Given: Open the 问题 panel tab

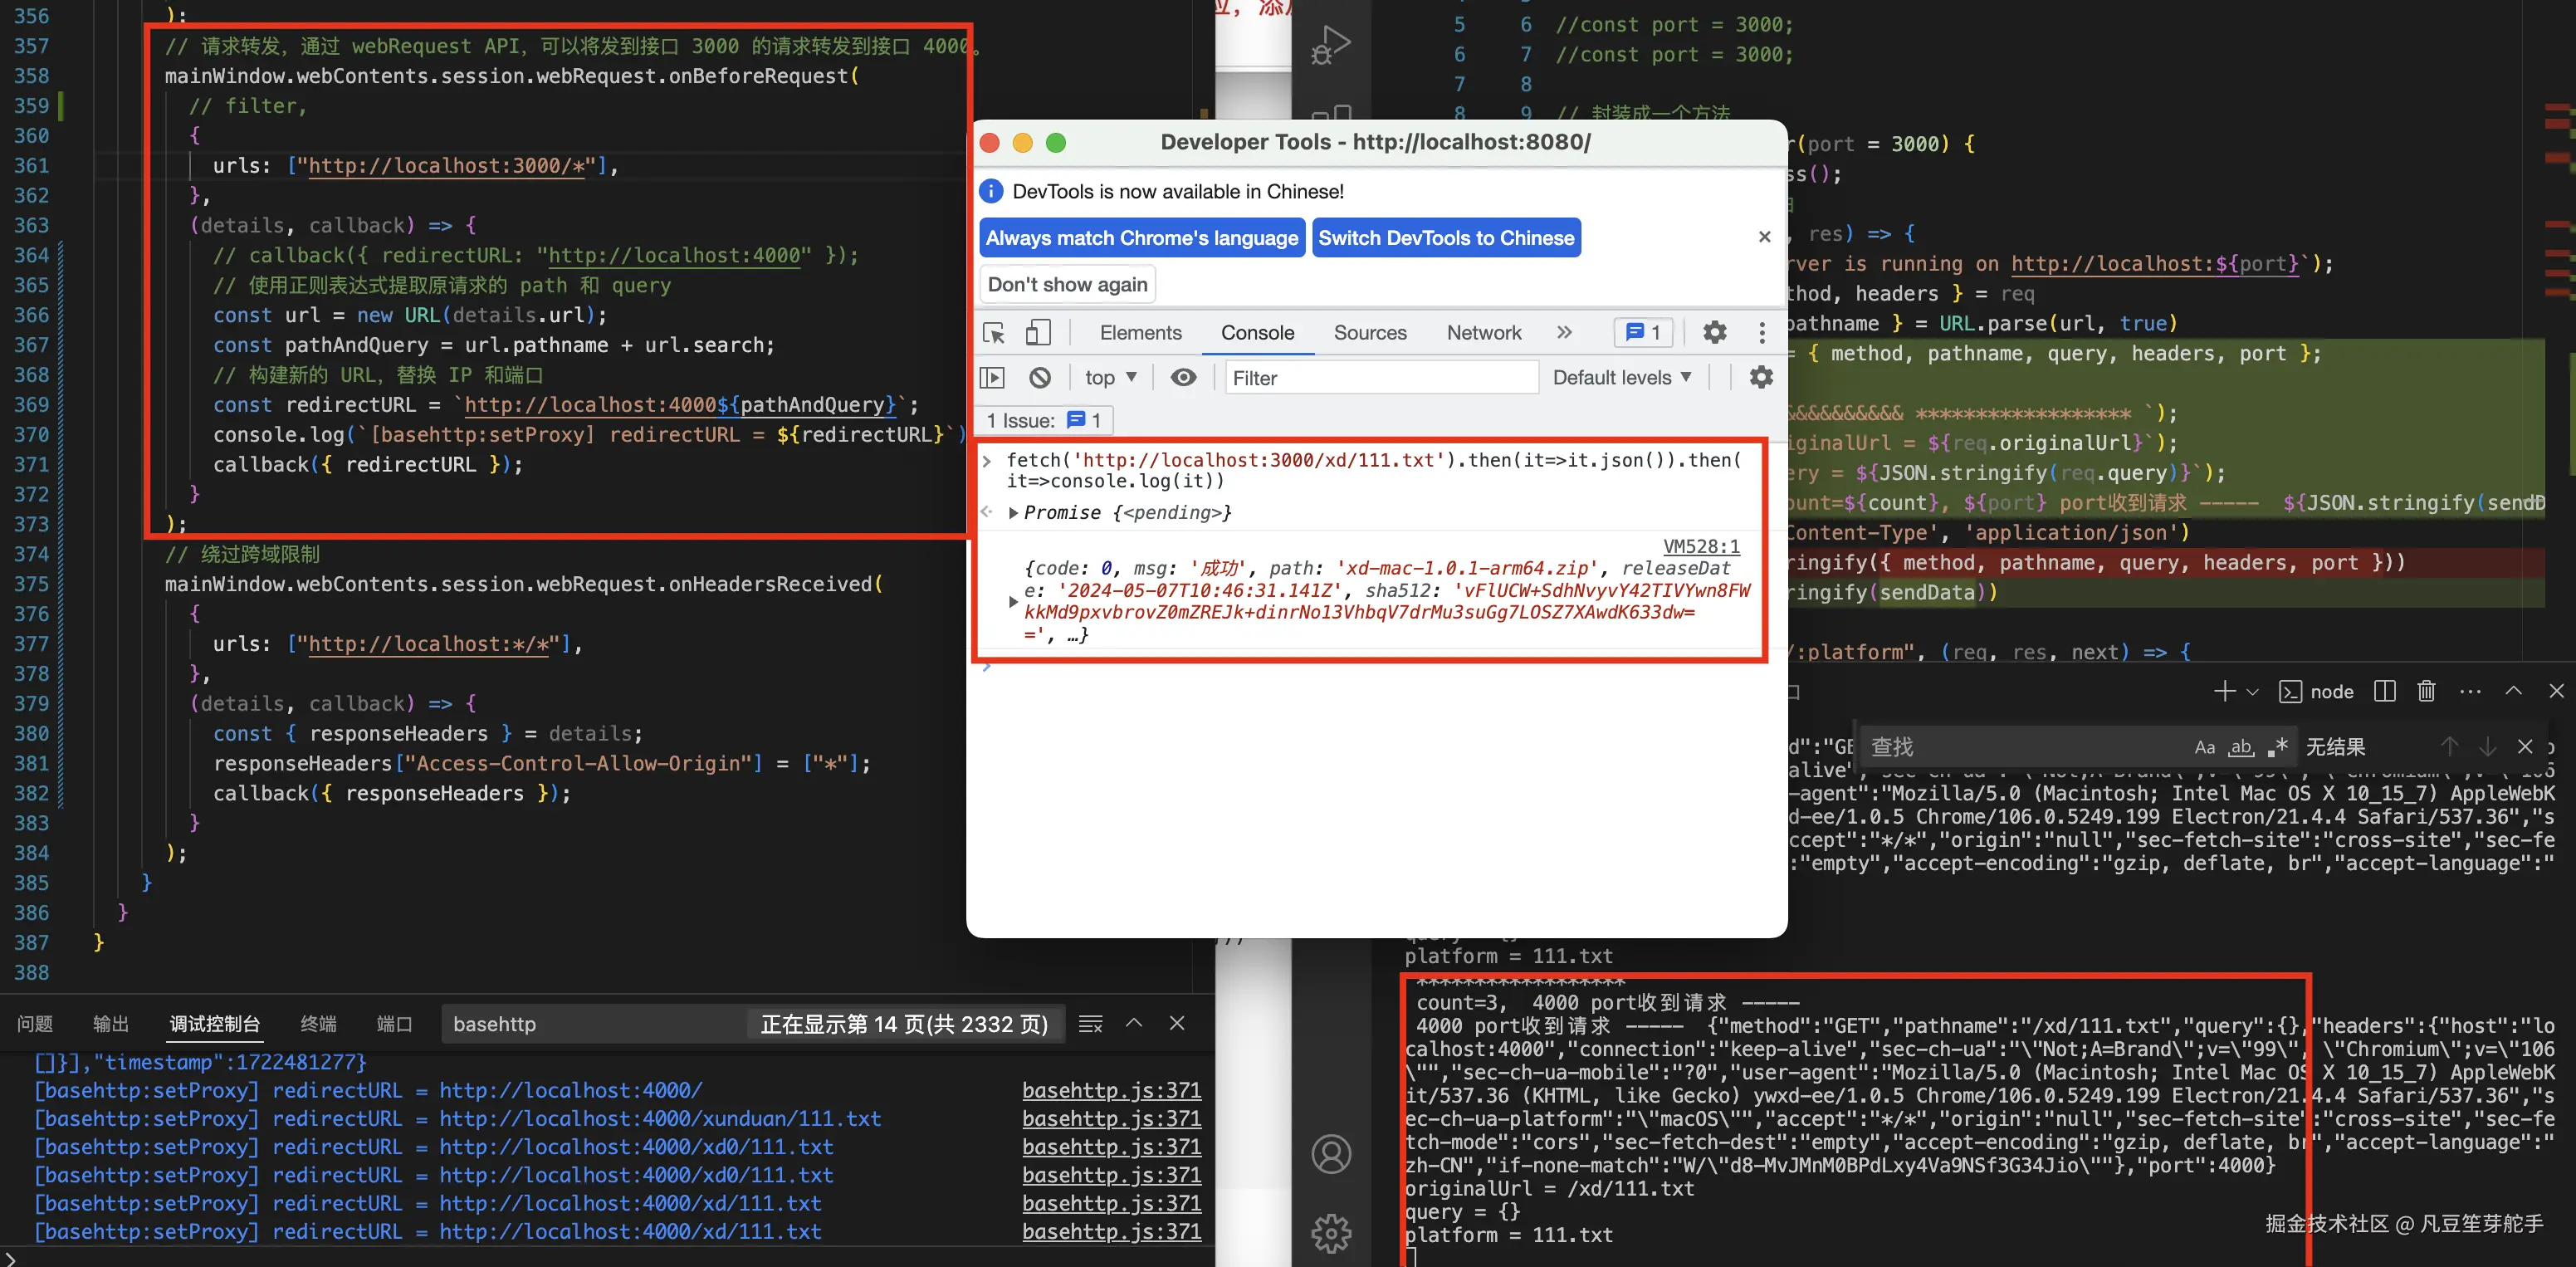Looking at the screenshot, I should point(35,1024).
